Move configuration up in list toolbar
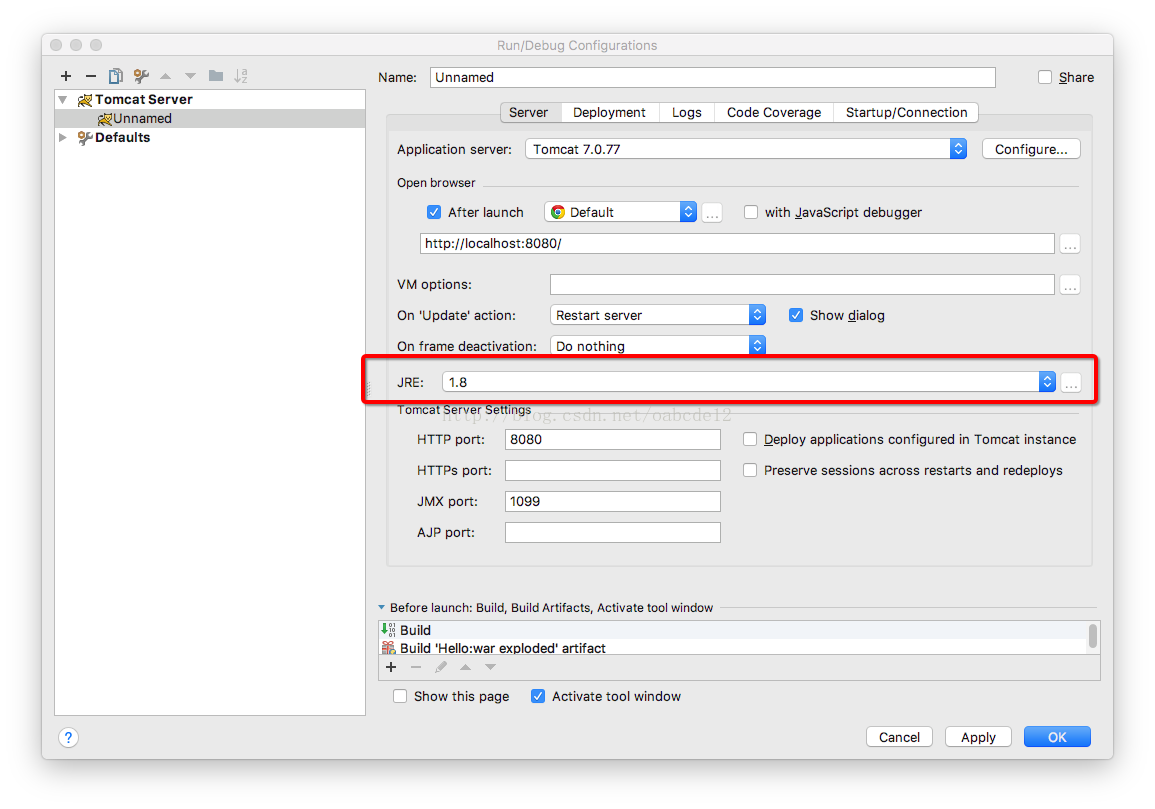1155x809 pixels. [x=166, y=76]
